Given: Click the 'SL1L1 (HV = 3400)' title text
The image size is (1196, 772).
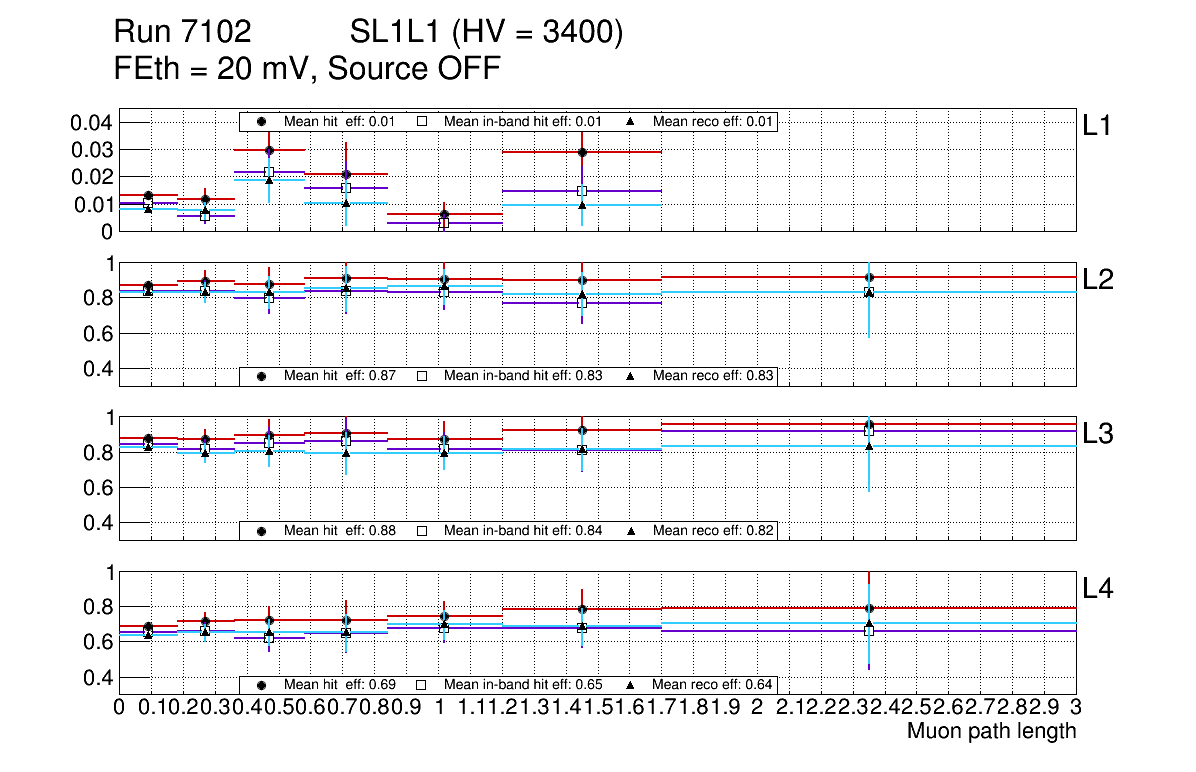Looking at the screenshot, I should 486,33.
